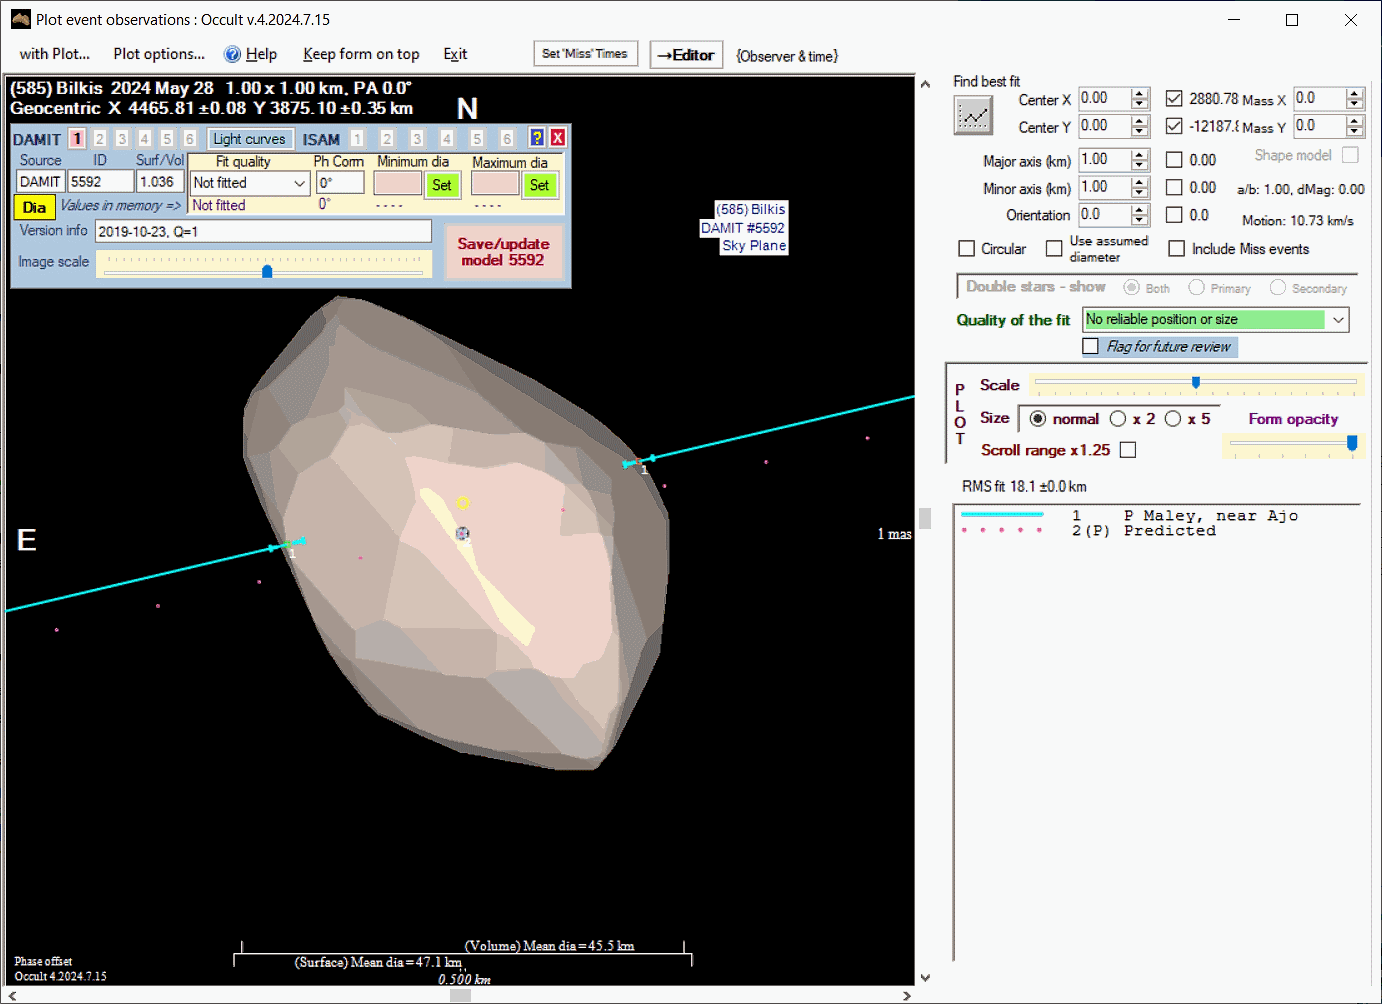The image size is (1382, 1004).
Task: Increase the Center X value with up arrow
Action: pyautogui.click(x=1140, y=94)
